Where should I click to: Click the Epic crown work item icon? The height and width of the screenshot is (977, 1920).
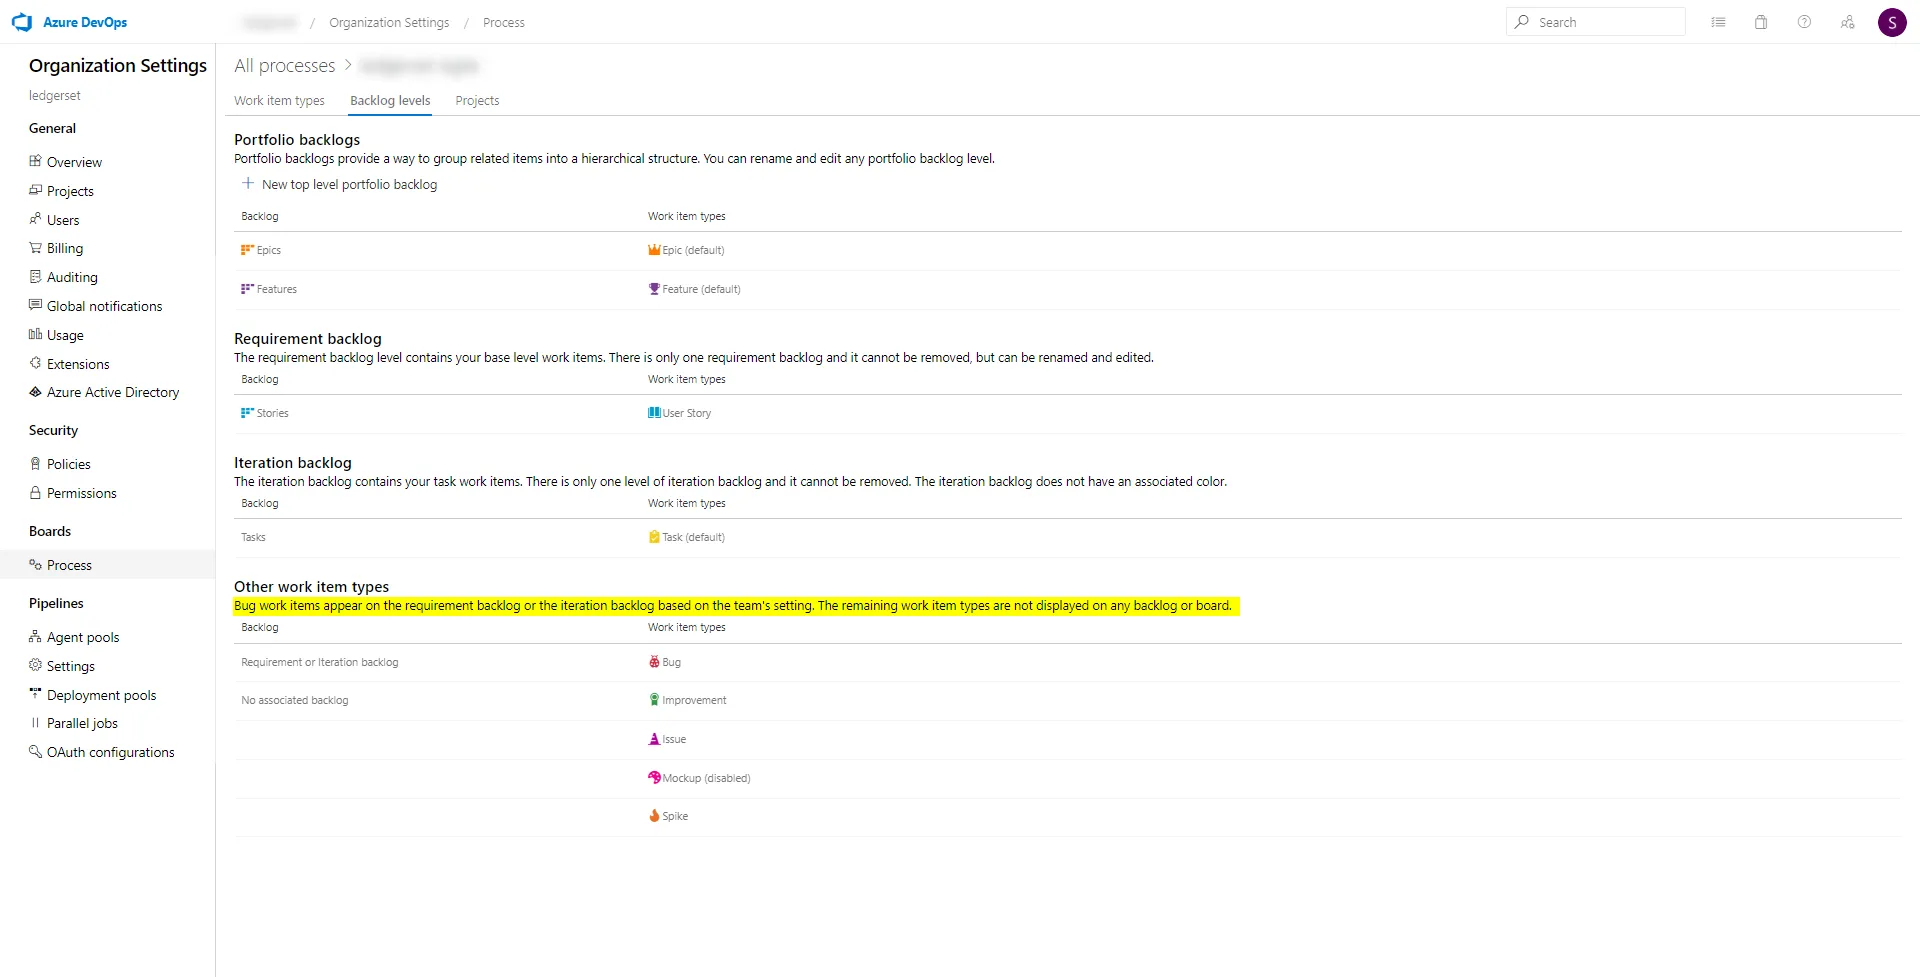tap(654, 250)
